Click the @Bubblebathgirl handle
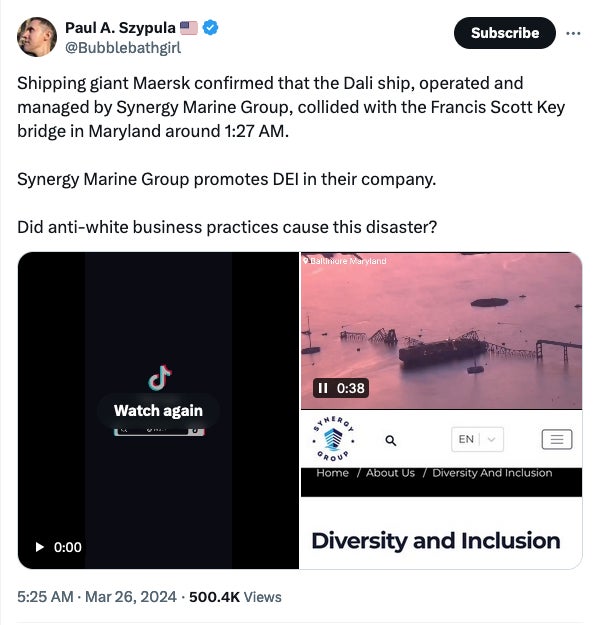The image size is (599, 625). [x=123, y=48]
